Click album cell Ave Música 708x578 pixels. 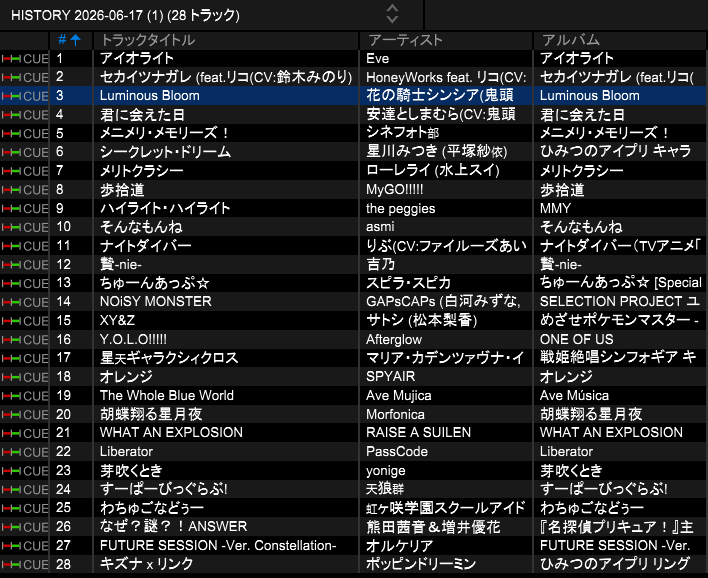[x=574, y=396]
